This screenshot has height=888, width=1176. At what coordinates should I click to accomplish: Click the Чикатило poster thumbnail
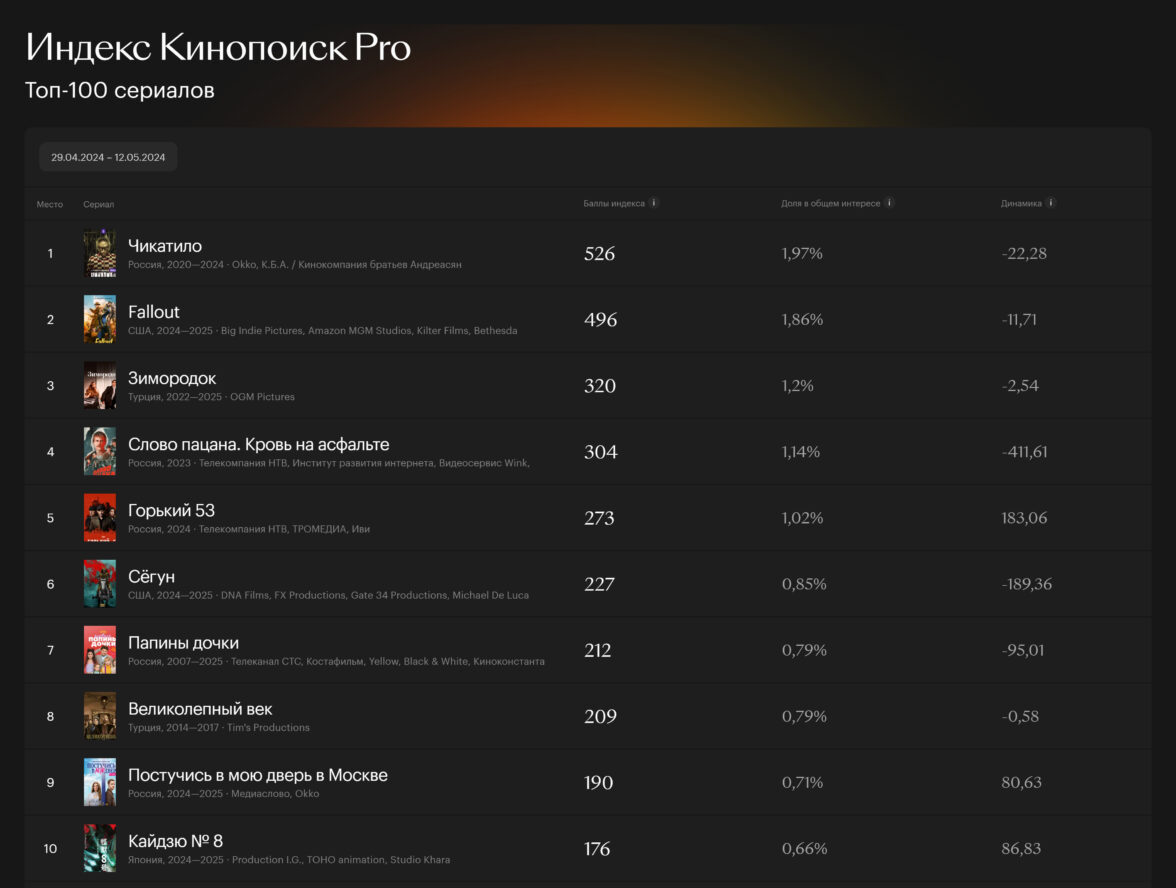[x=99, y=254]
